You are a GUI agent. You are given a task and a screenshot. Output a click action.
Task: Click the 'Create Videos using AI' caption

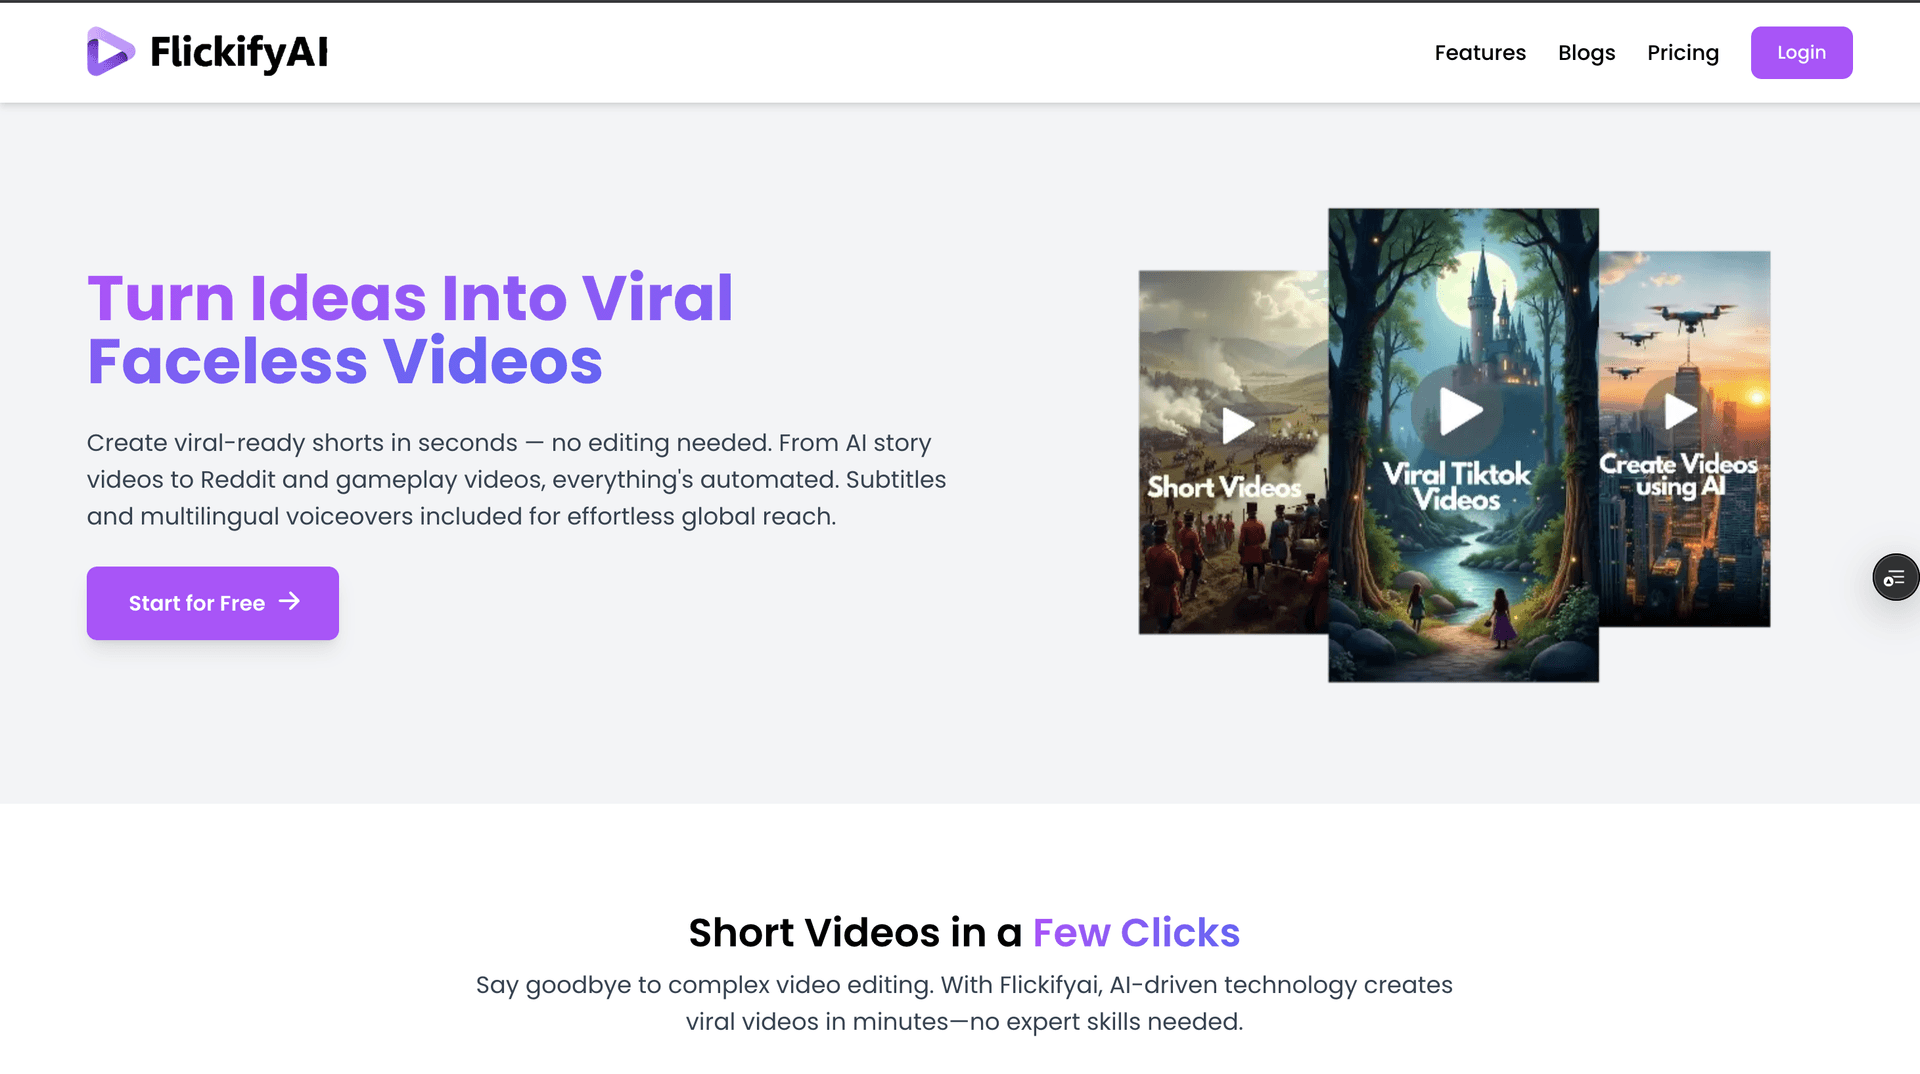(1678, 475)
